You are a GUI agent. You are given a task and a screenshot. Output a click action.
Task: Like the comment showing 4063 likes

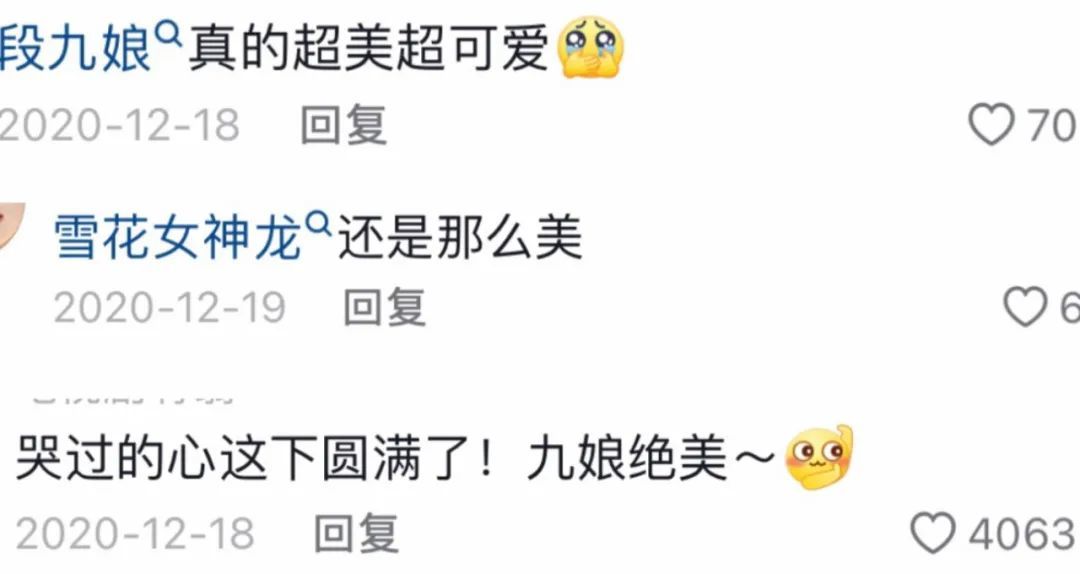click(x=933, y=533)
